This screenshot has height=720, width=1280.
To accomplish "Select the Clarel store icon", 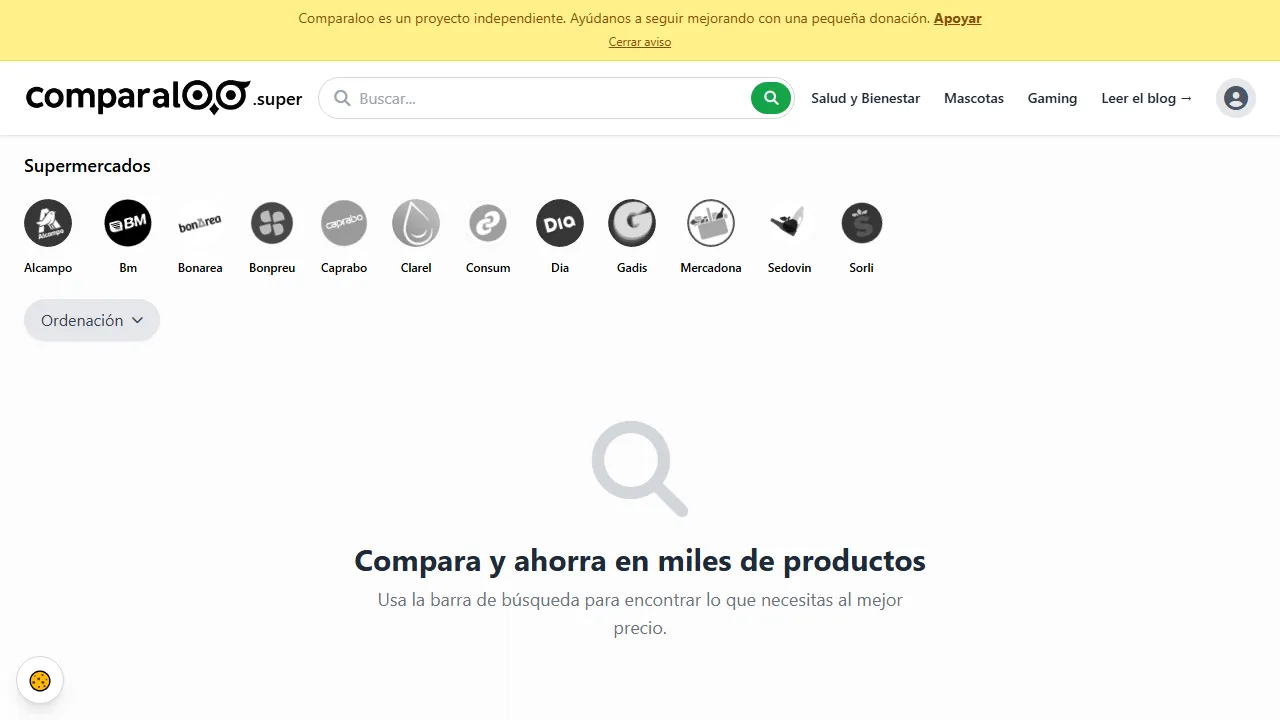I will click(415, 222).
